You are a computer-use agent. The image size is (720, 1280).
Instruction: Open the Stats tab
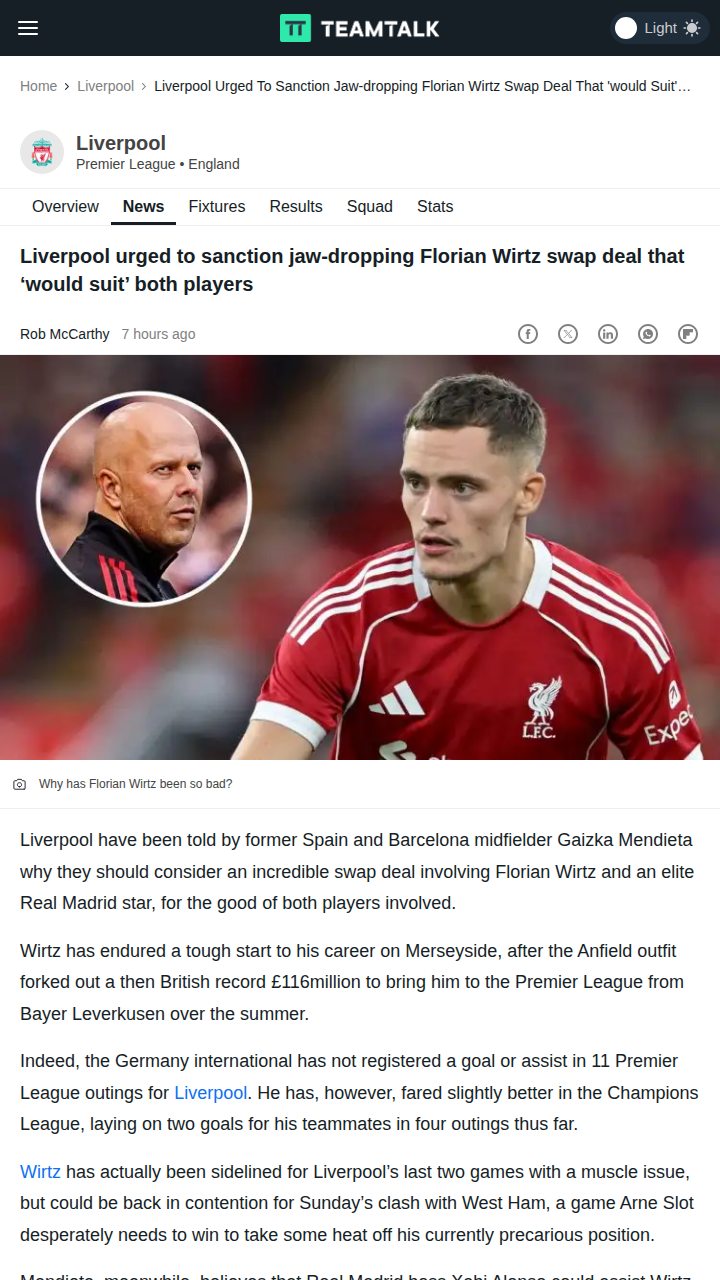pos(435,207)
